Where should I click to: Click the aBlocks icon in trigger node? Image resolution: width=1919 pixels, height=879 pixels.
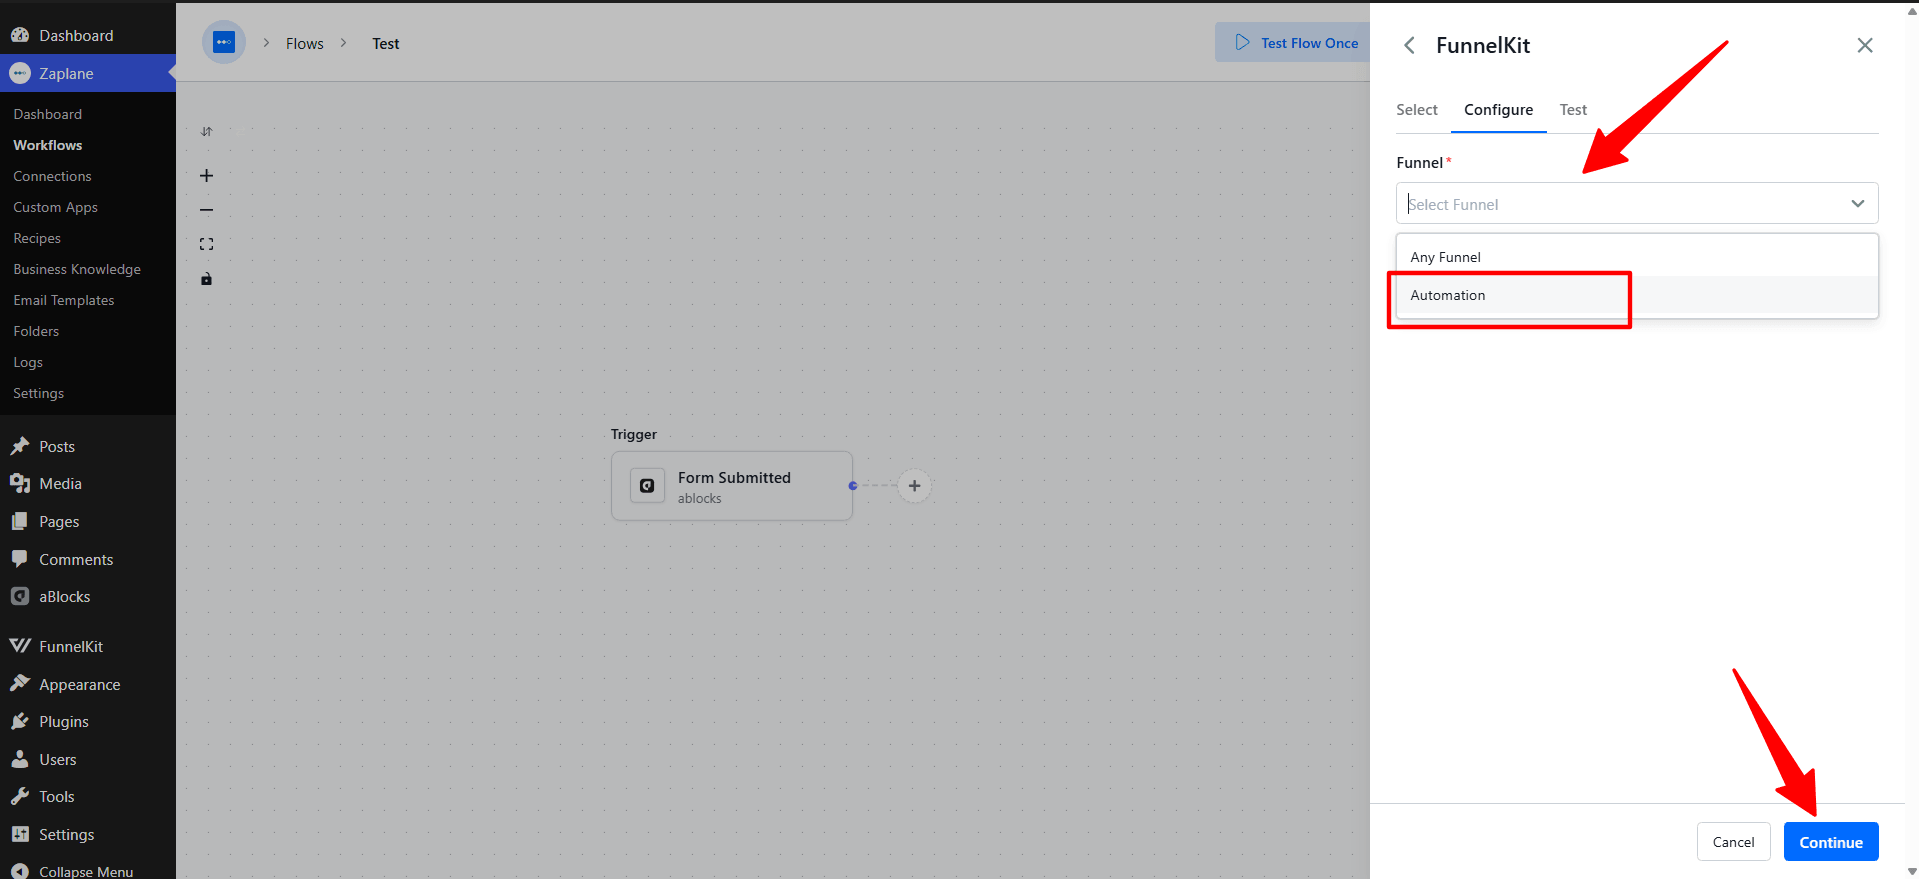coord(647,486)
